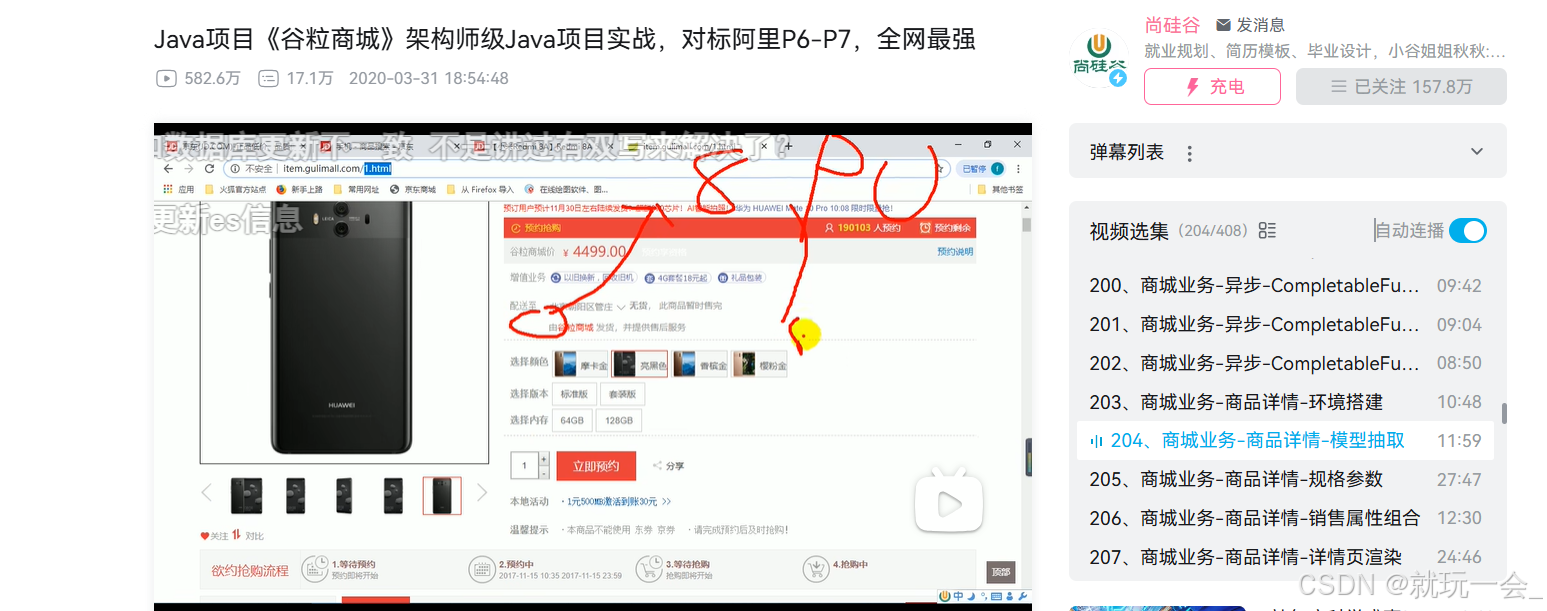Image resolution: width=1547 pixels, height=611 pixels.
Task: Play episode 207 商城业务-商品详情-详情页渲染
Action: tap(1285, 557)
